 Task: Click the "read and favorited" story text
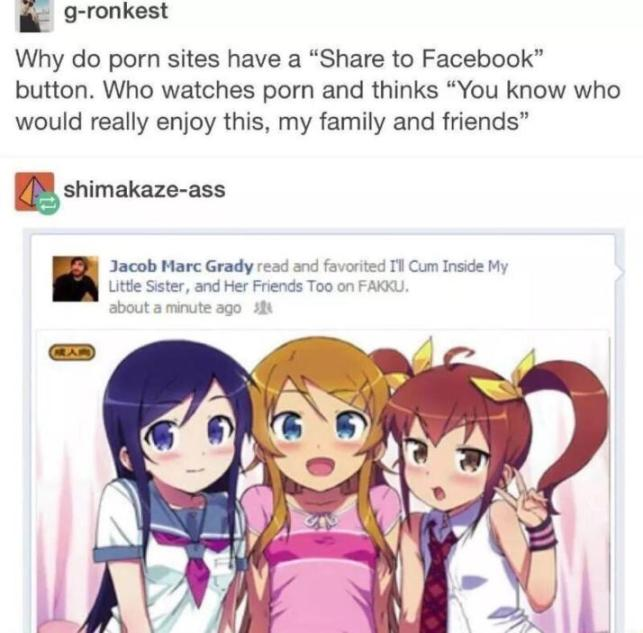(322, 266)
